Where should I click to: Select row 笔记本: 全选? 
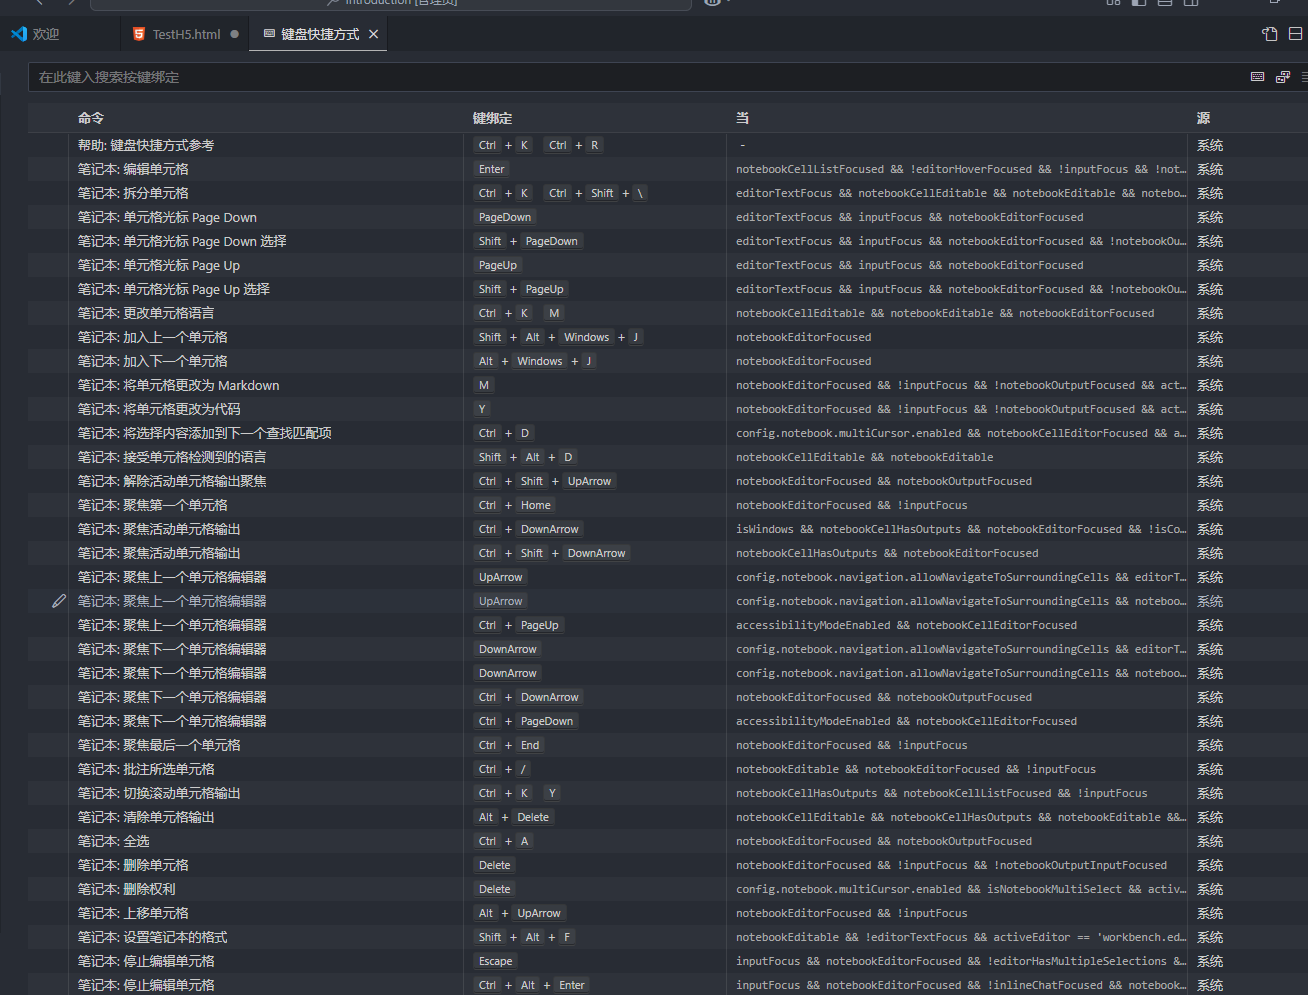point(668,841)
